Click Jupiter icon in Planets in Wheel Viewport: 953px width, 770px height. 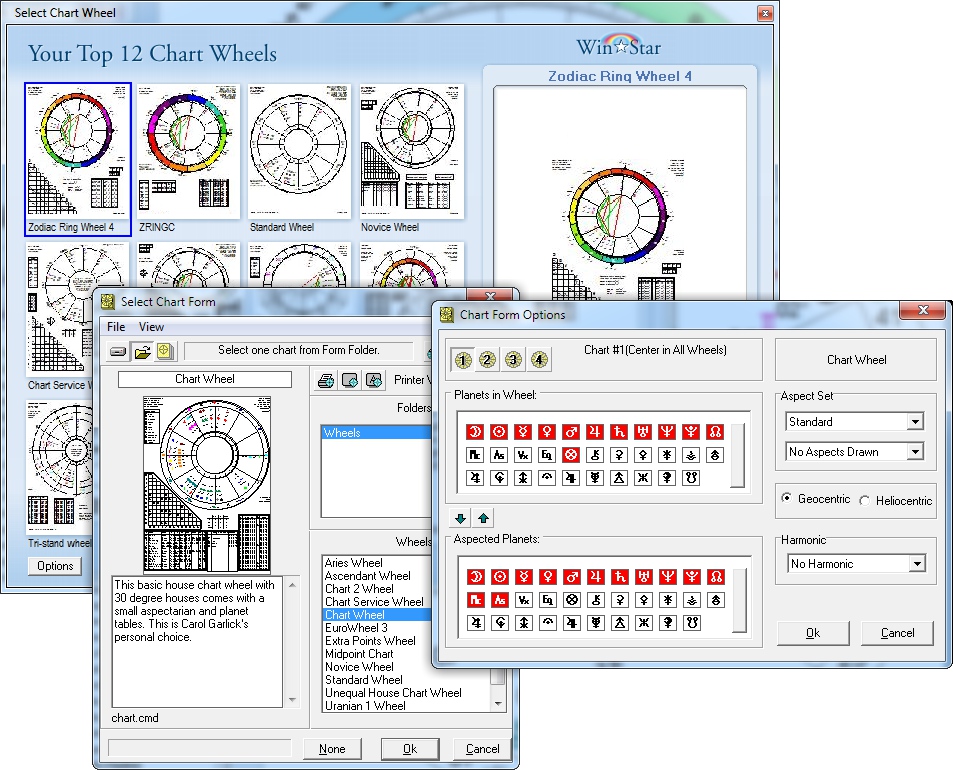tap(595, 431)
